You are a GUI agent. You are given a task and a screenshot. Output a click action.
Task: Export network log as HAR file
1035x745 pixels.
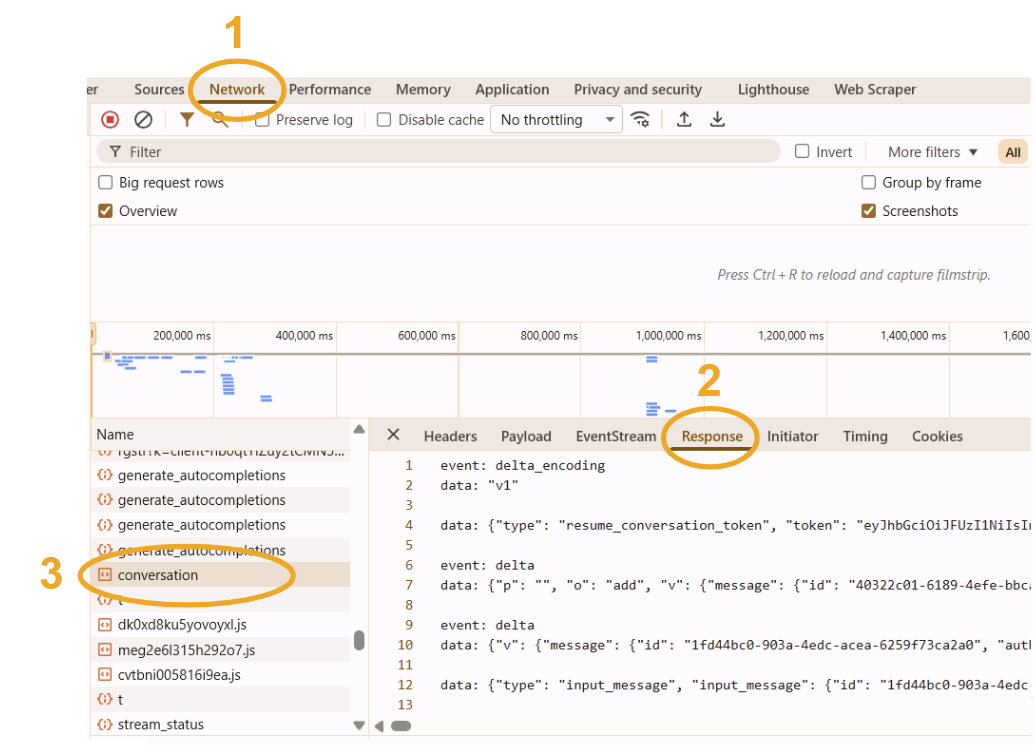click(x=717, y=119)
